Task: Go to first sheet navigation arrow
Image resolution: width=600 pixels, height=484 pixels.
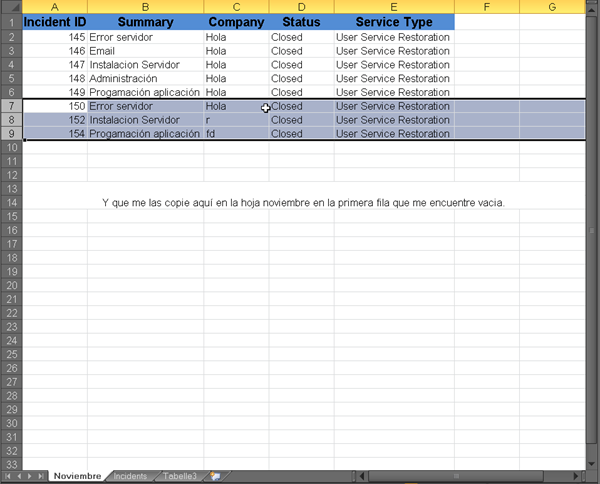Action: (8, 476)
